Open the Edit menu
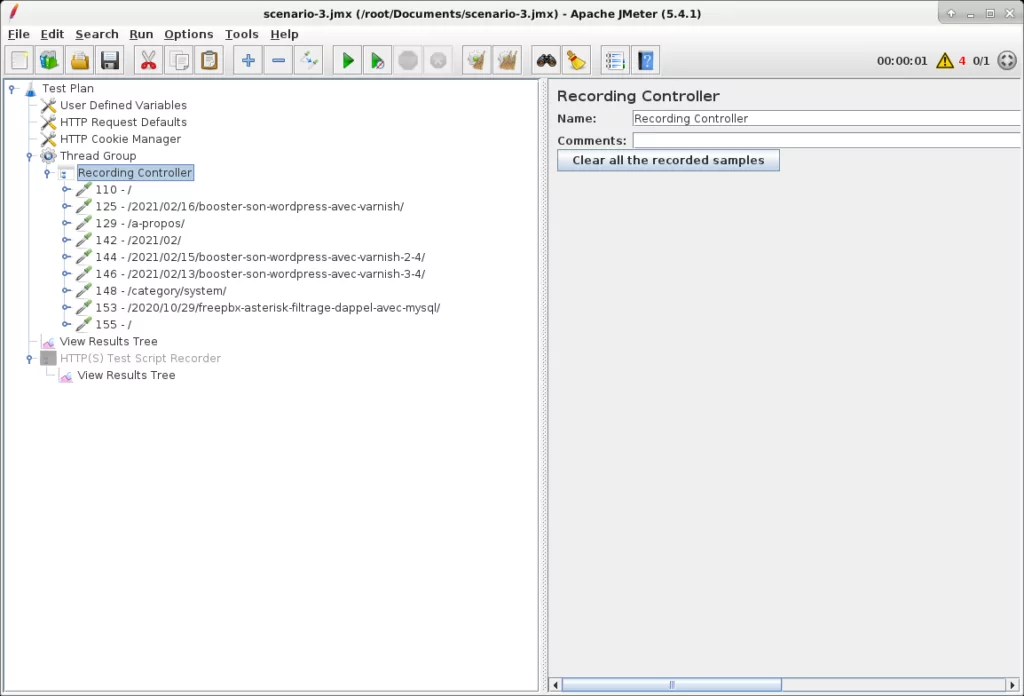 coord(52,34)
